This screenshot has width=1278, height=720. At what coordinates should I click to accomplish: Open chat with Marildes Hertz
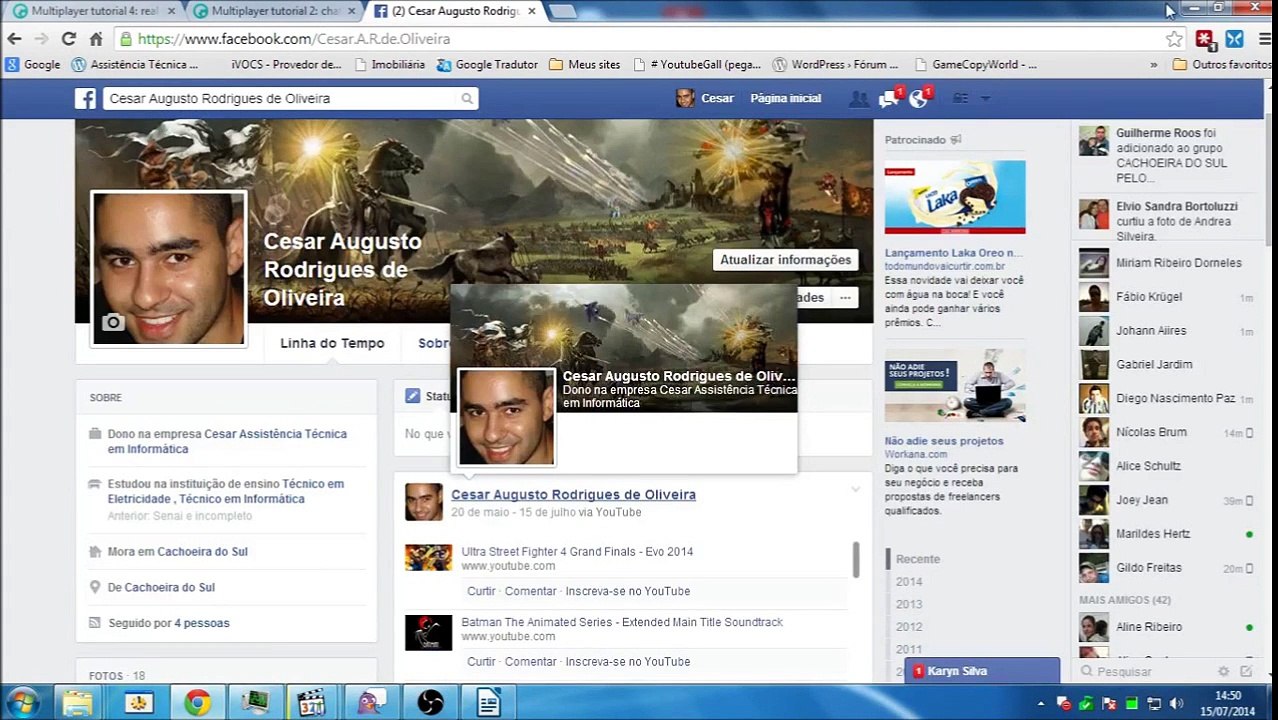click(x=1165, y=534)
